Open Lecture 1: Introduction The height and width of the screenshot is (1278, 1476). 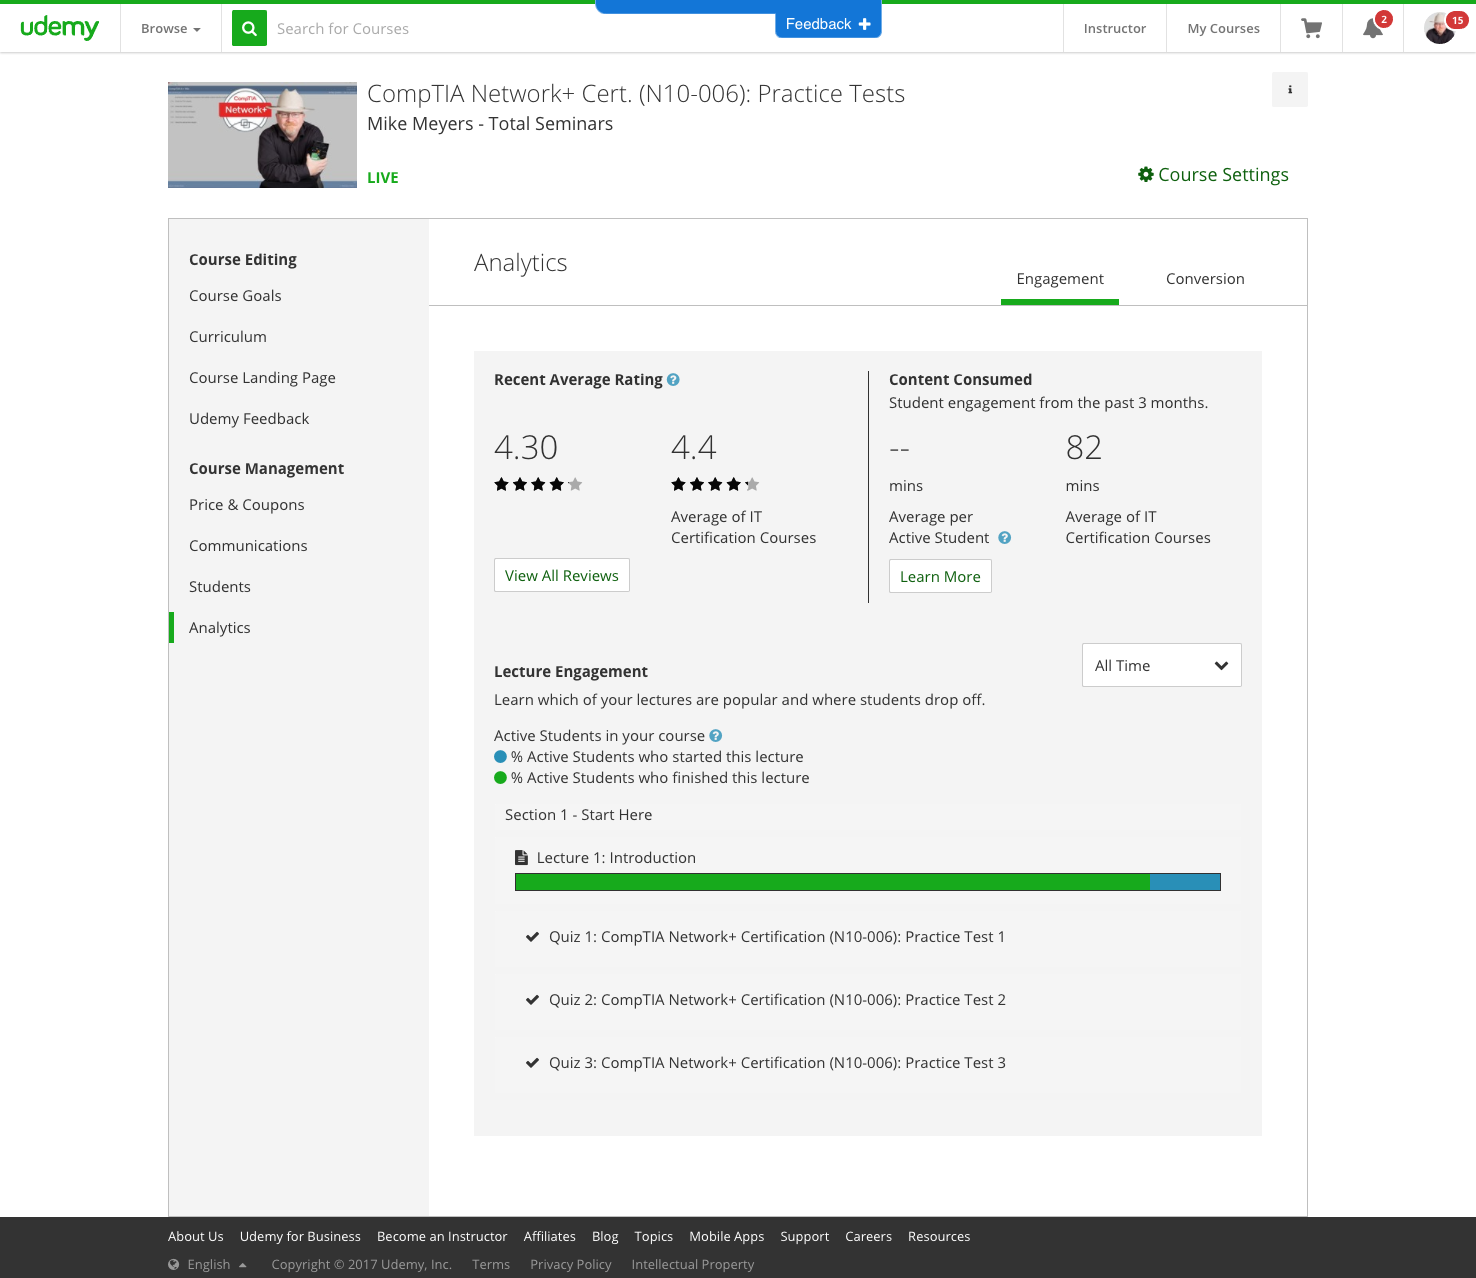click(x=616, y=858)
